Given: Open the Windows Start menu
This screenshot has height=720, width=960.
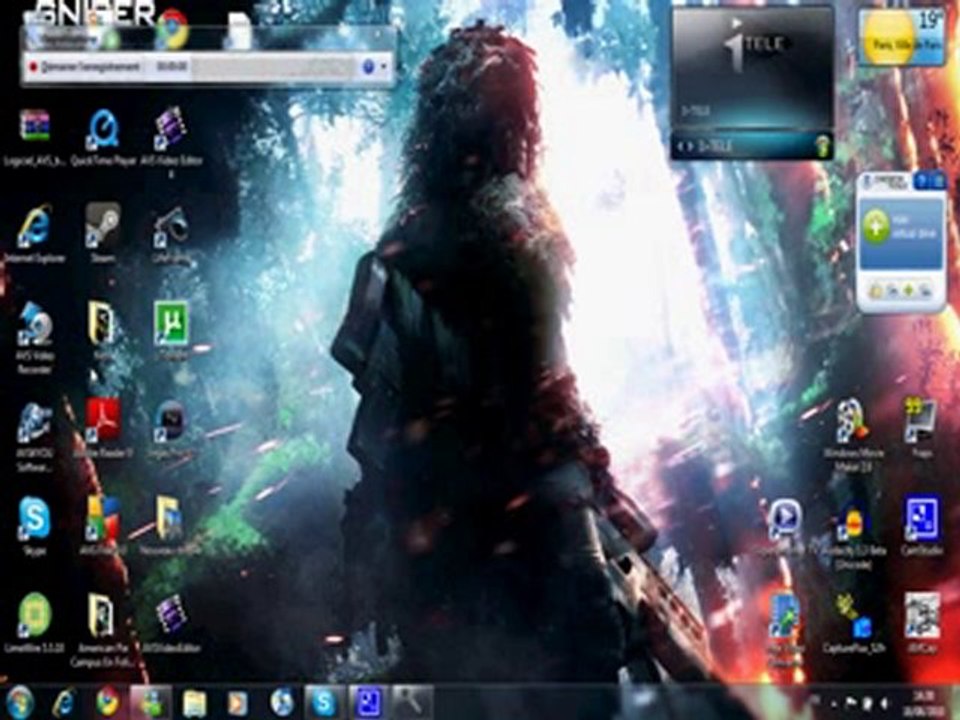Looking at the screenshot, I should [20, 702].
